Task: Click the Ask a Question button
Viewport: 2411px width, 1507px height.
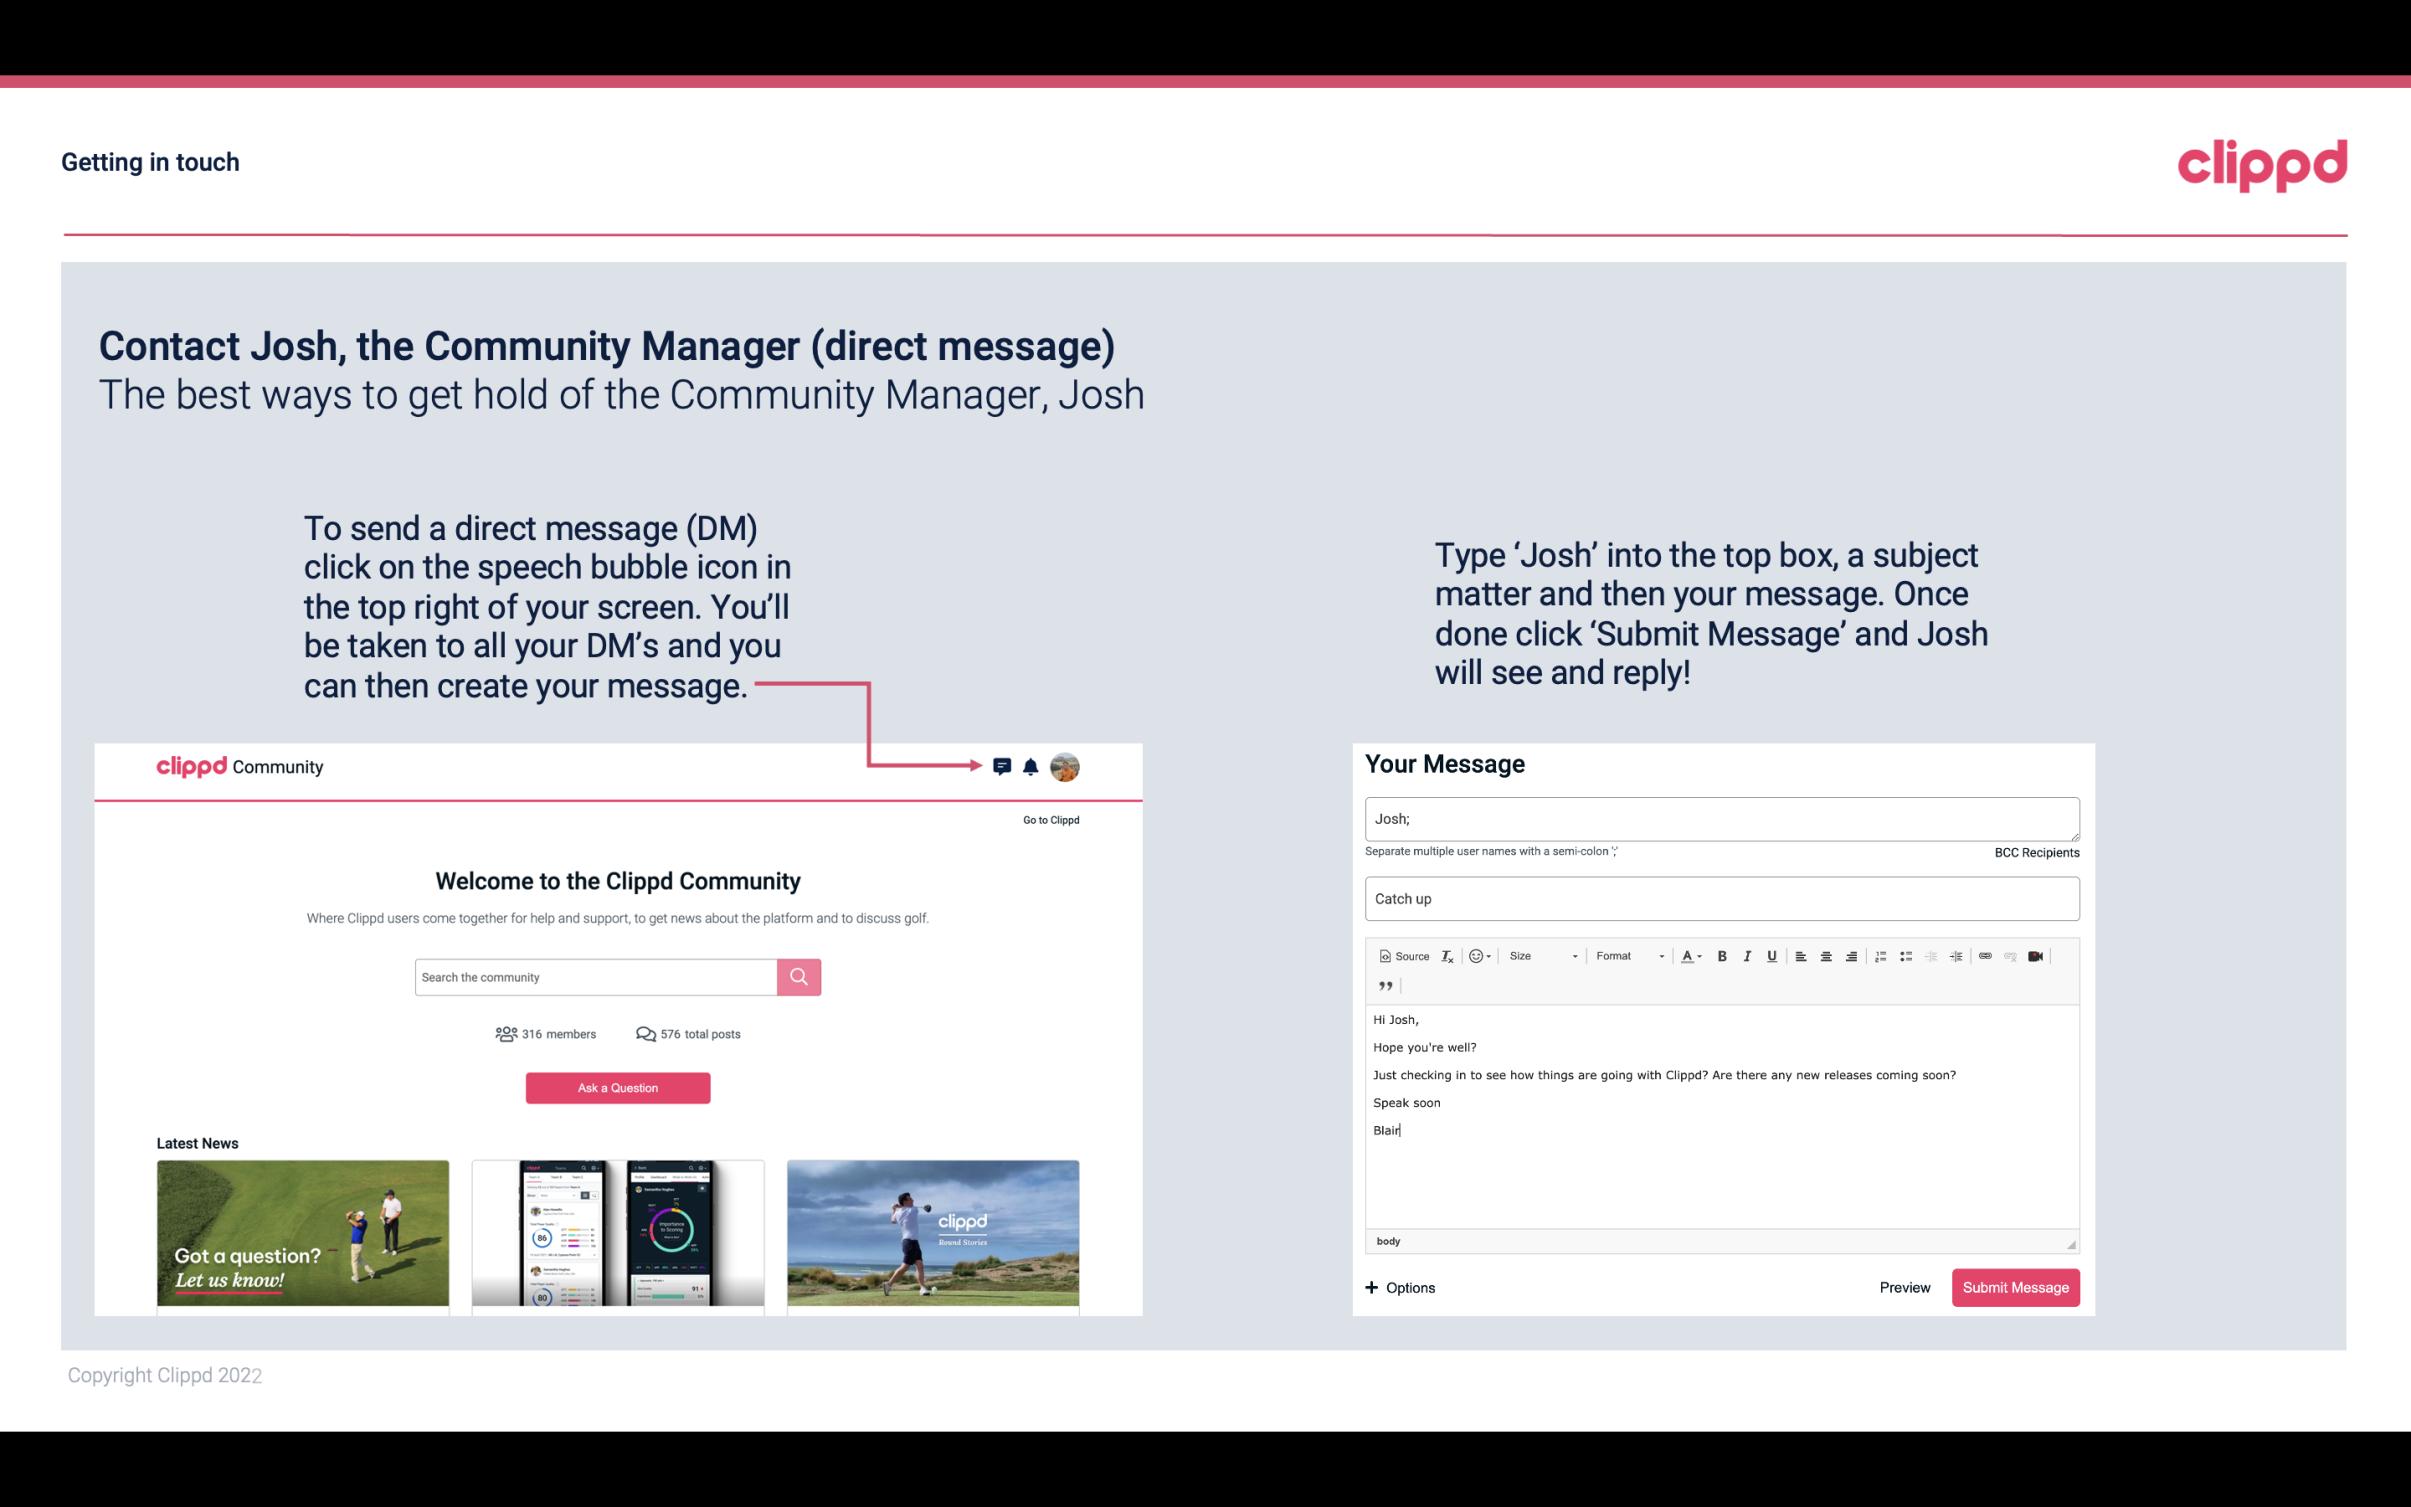Action: [x=618, y=1087]
